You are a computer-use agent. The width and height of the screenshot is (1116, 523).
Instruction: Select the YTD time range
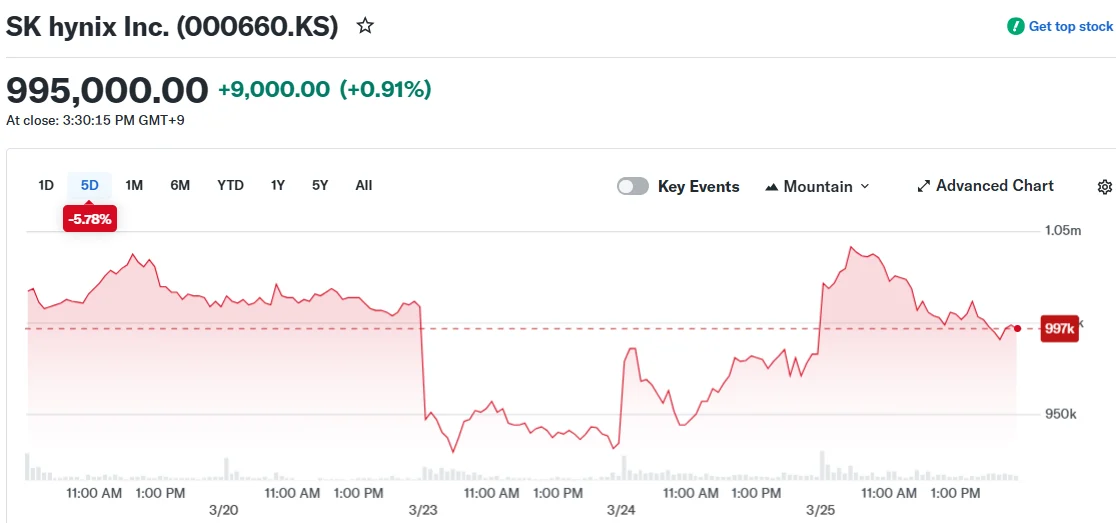click(x=231, y=186)
